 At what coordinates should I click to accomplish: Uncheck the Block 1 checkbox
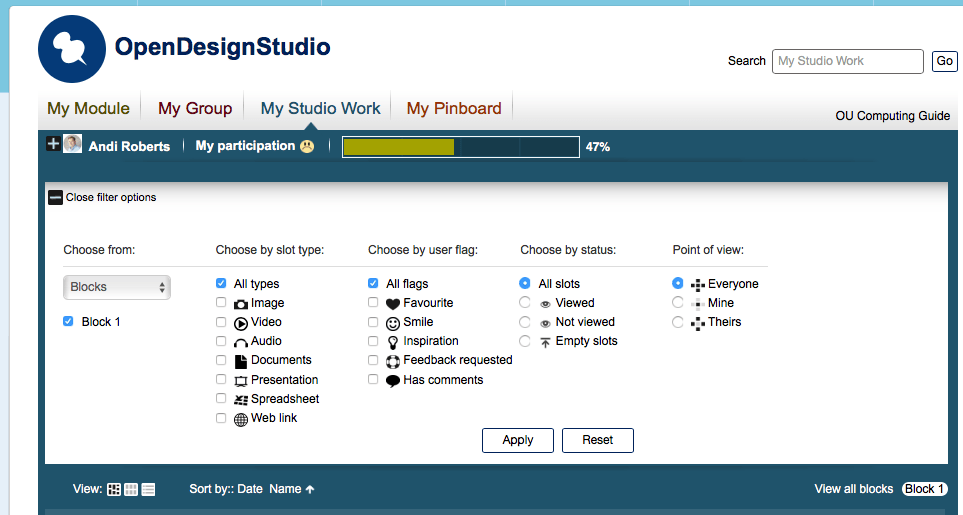click(68, 321)
